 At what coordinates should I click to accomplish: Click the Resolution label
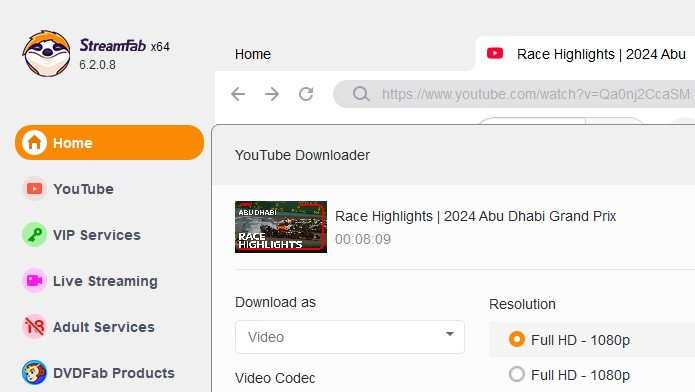(522, 304)
